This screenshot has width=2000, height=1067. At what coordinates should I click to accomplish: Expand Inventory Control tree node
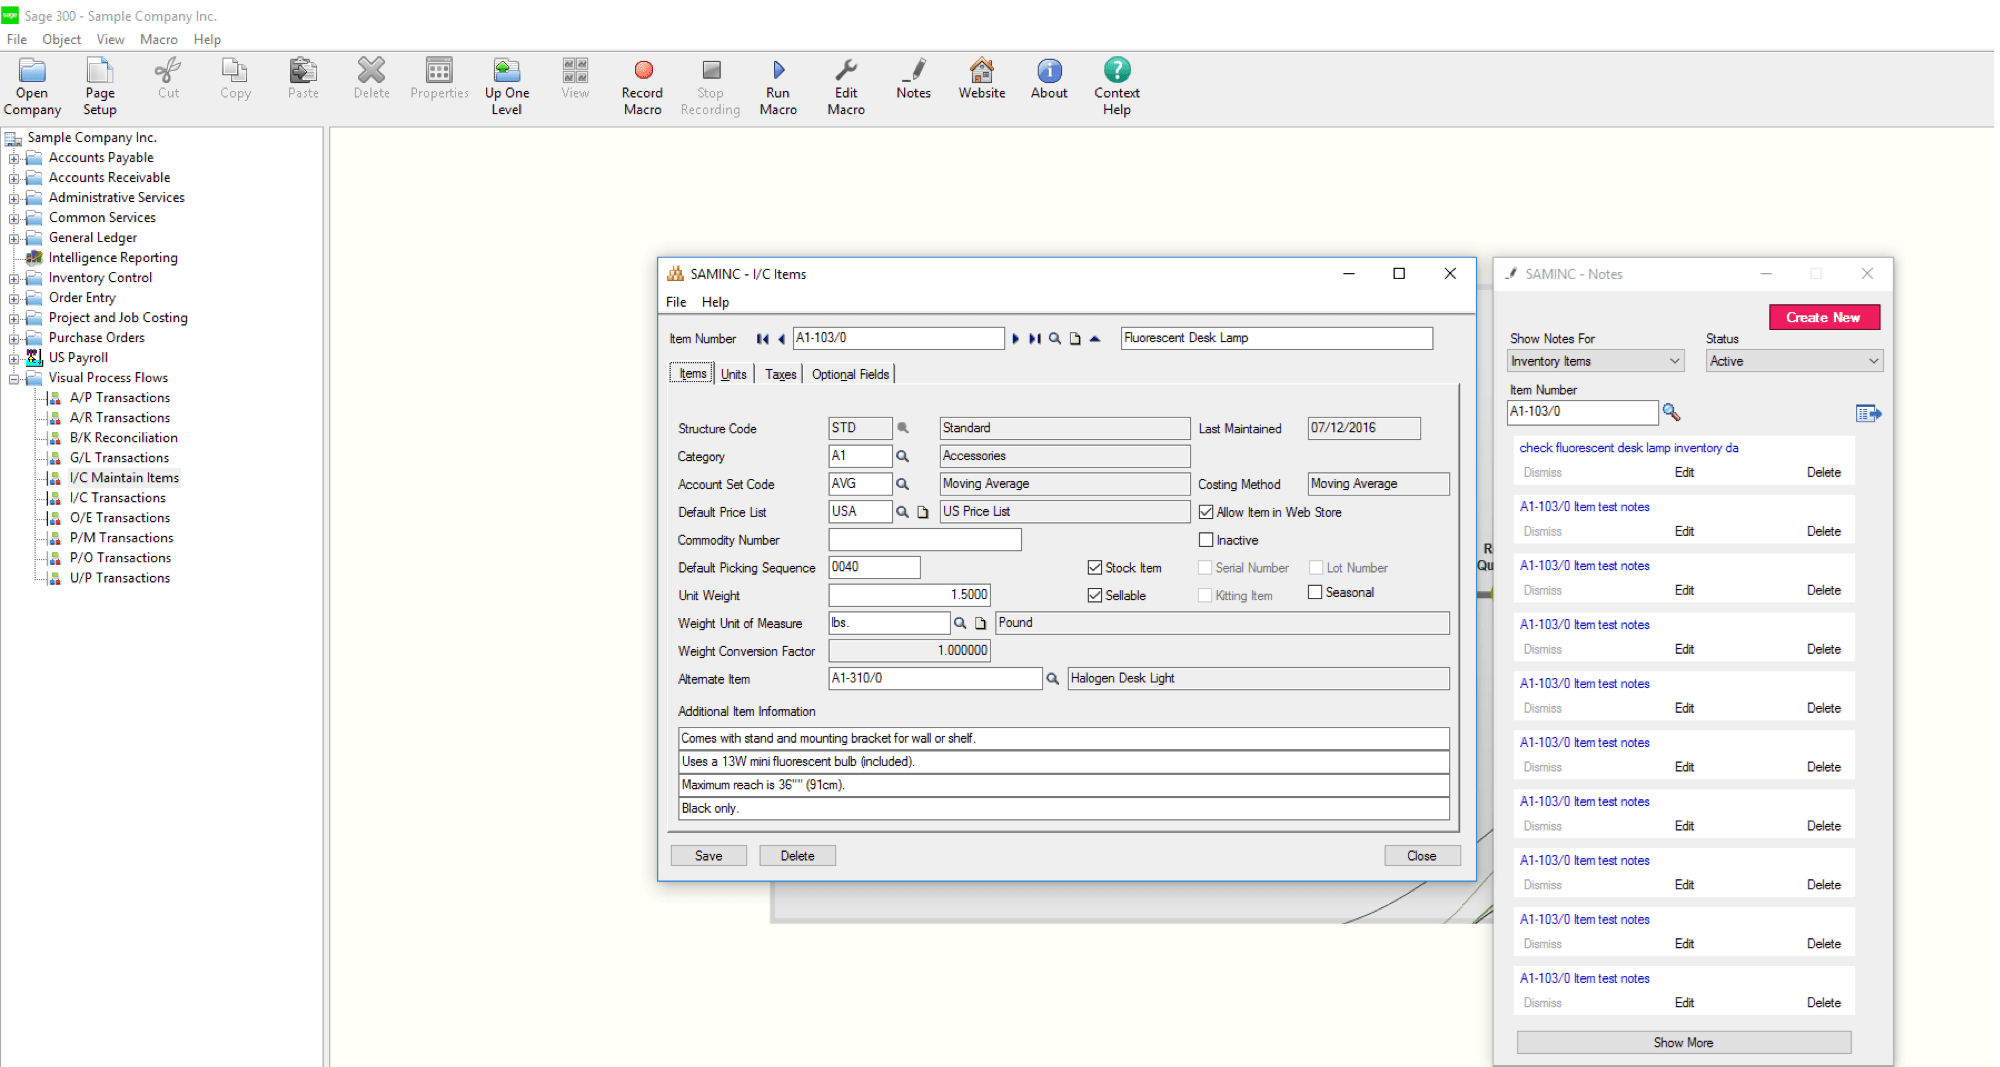click(x=14, y=278)
